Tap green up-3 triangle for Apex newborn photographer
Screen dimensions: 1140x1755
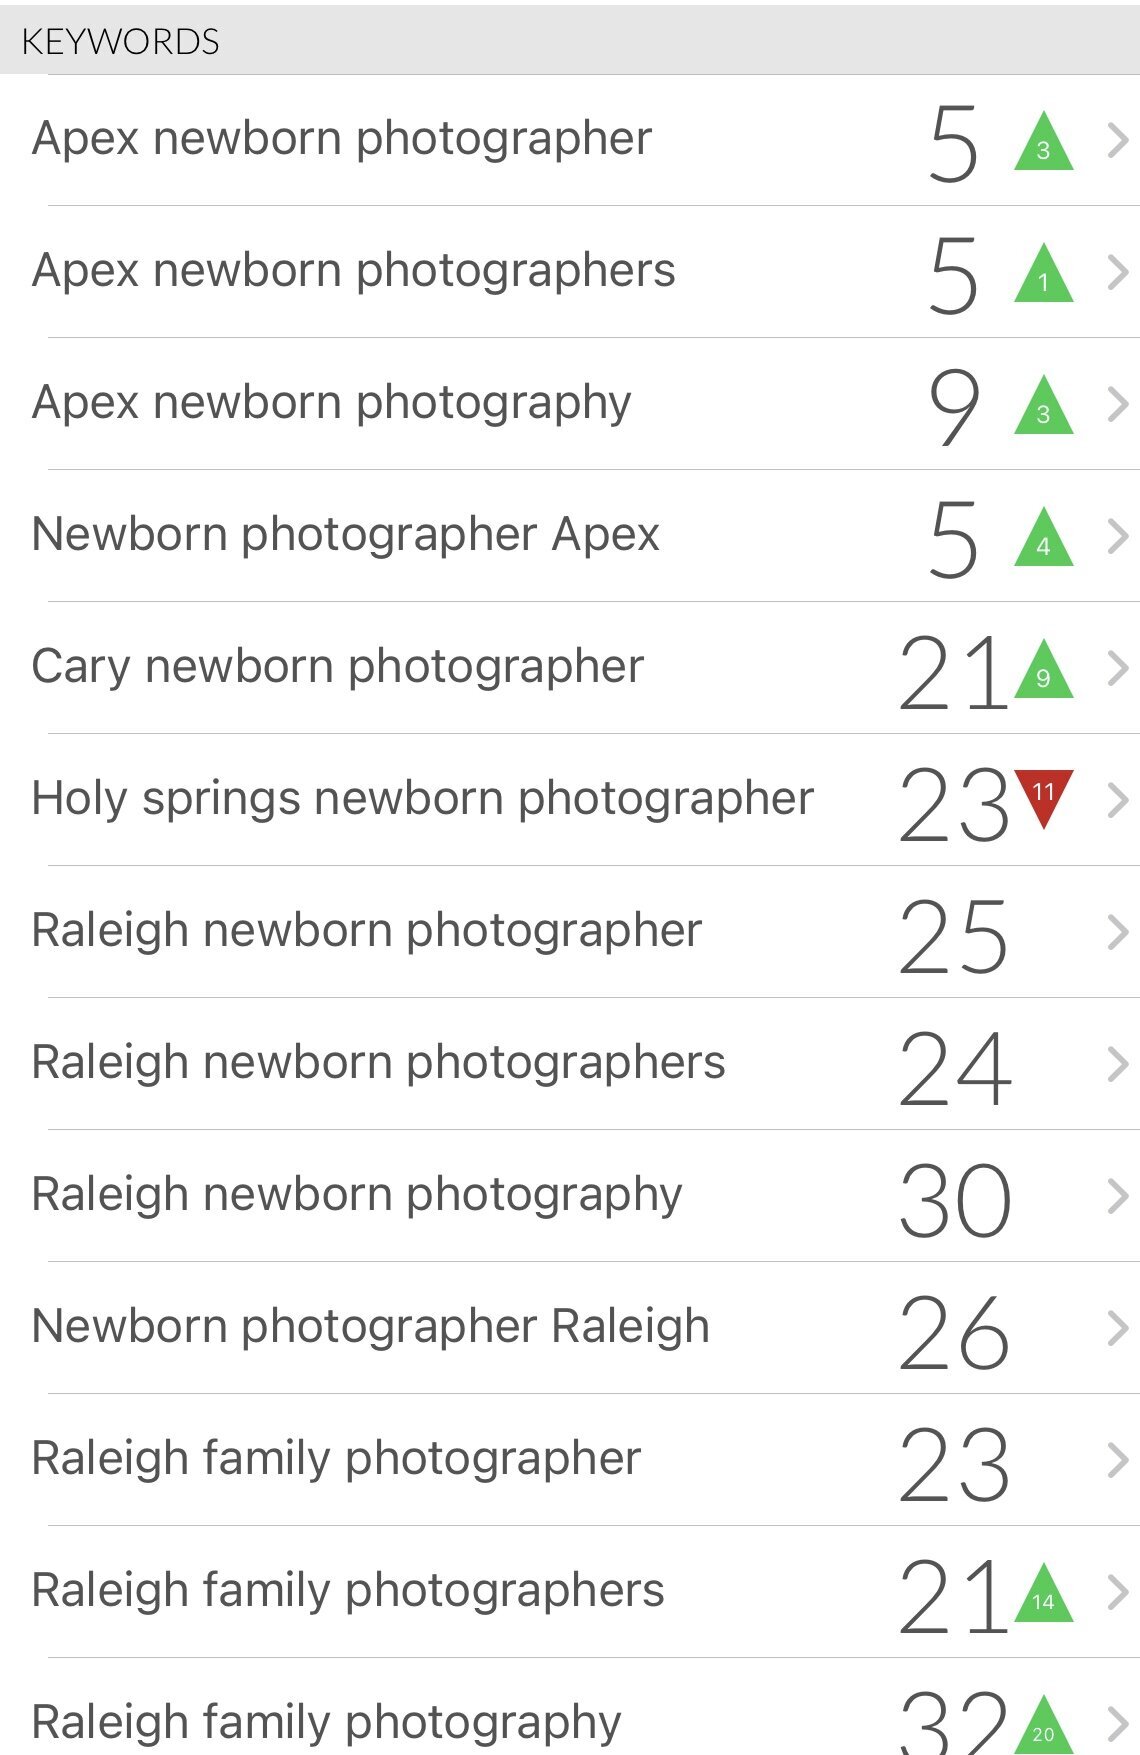tap(1043, 145)
